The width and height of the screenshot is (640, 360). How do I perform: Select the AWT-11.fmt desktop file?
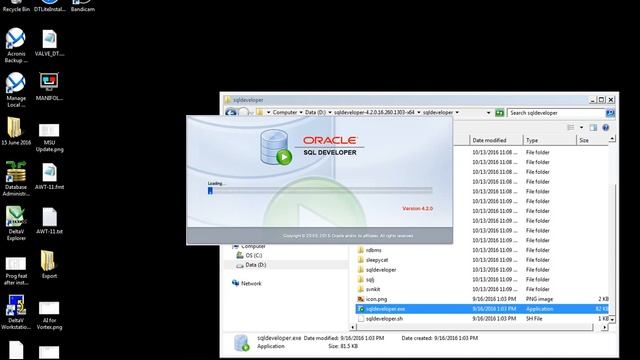49,176
